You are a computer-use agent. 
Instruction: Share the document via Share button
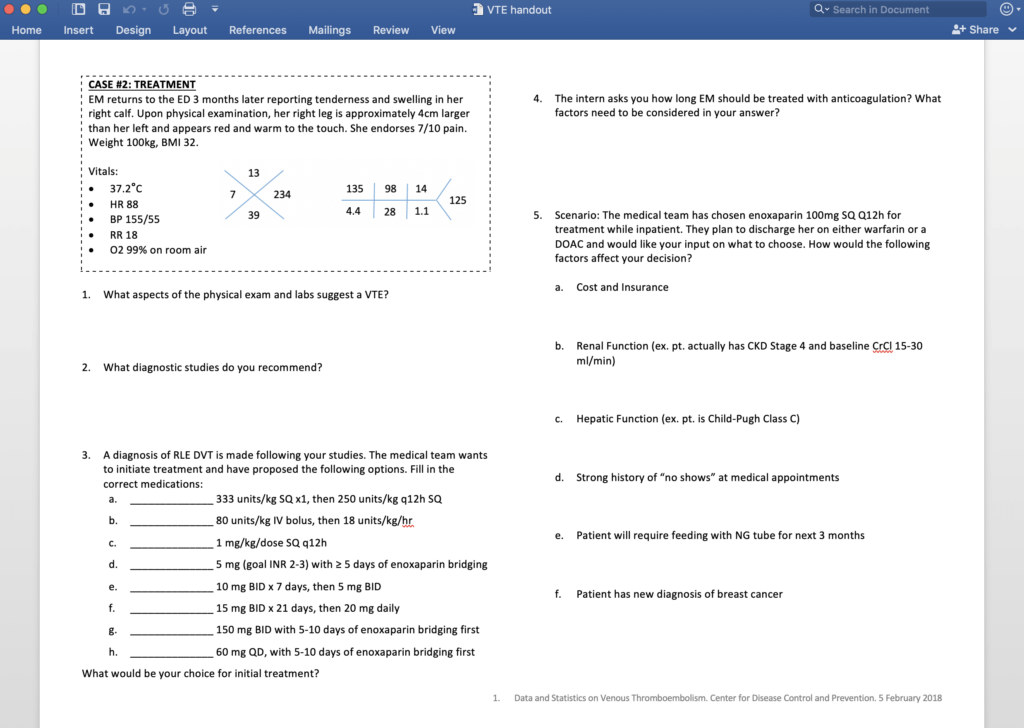pyautogui.click(x=975, y=29)
